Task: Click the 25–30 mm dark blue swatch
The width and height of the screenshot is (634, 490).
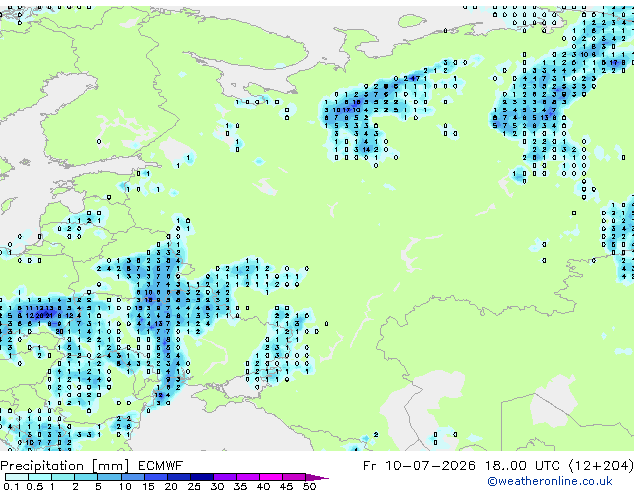Action: (201, 477)
